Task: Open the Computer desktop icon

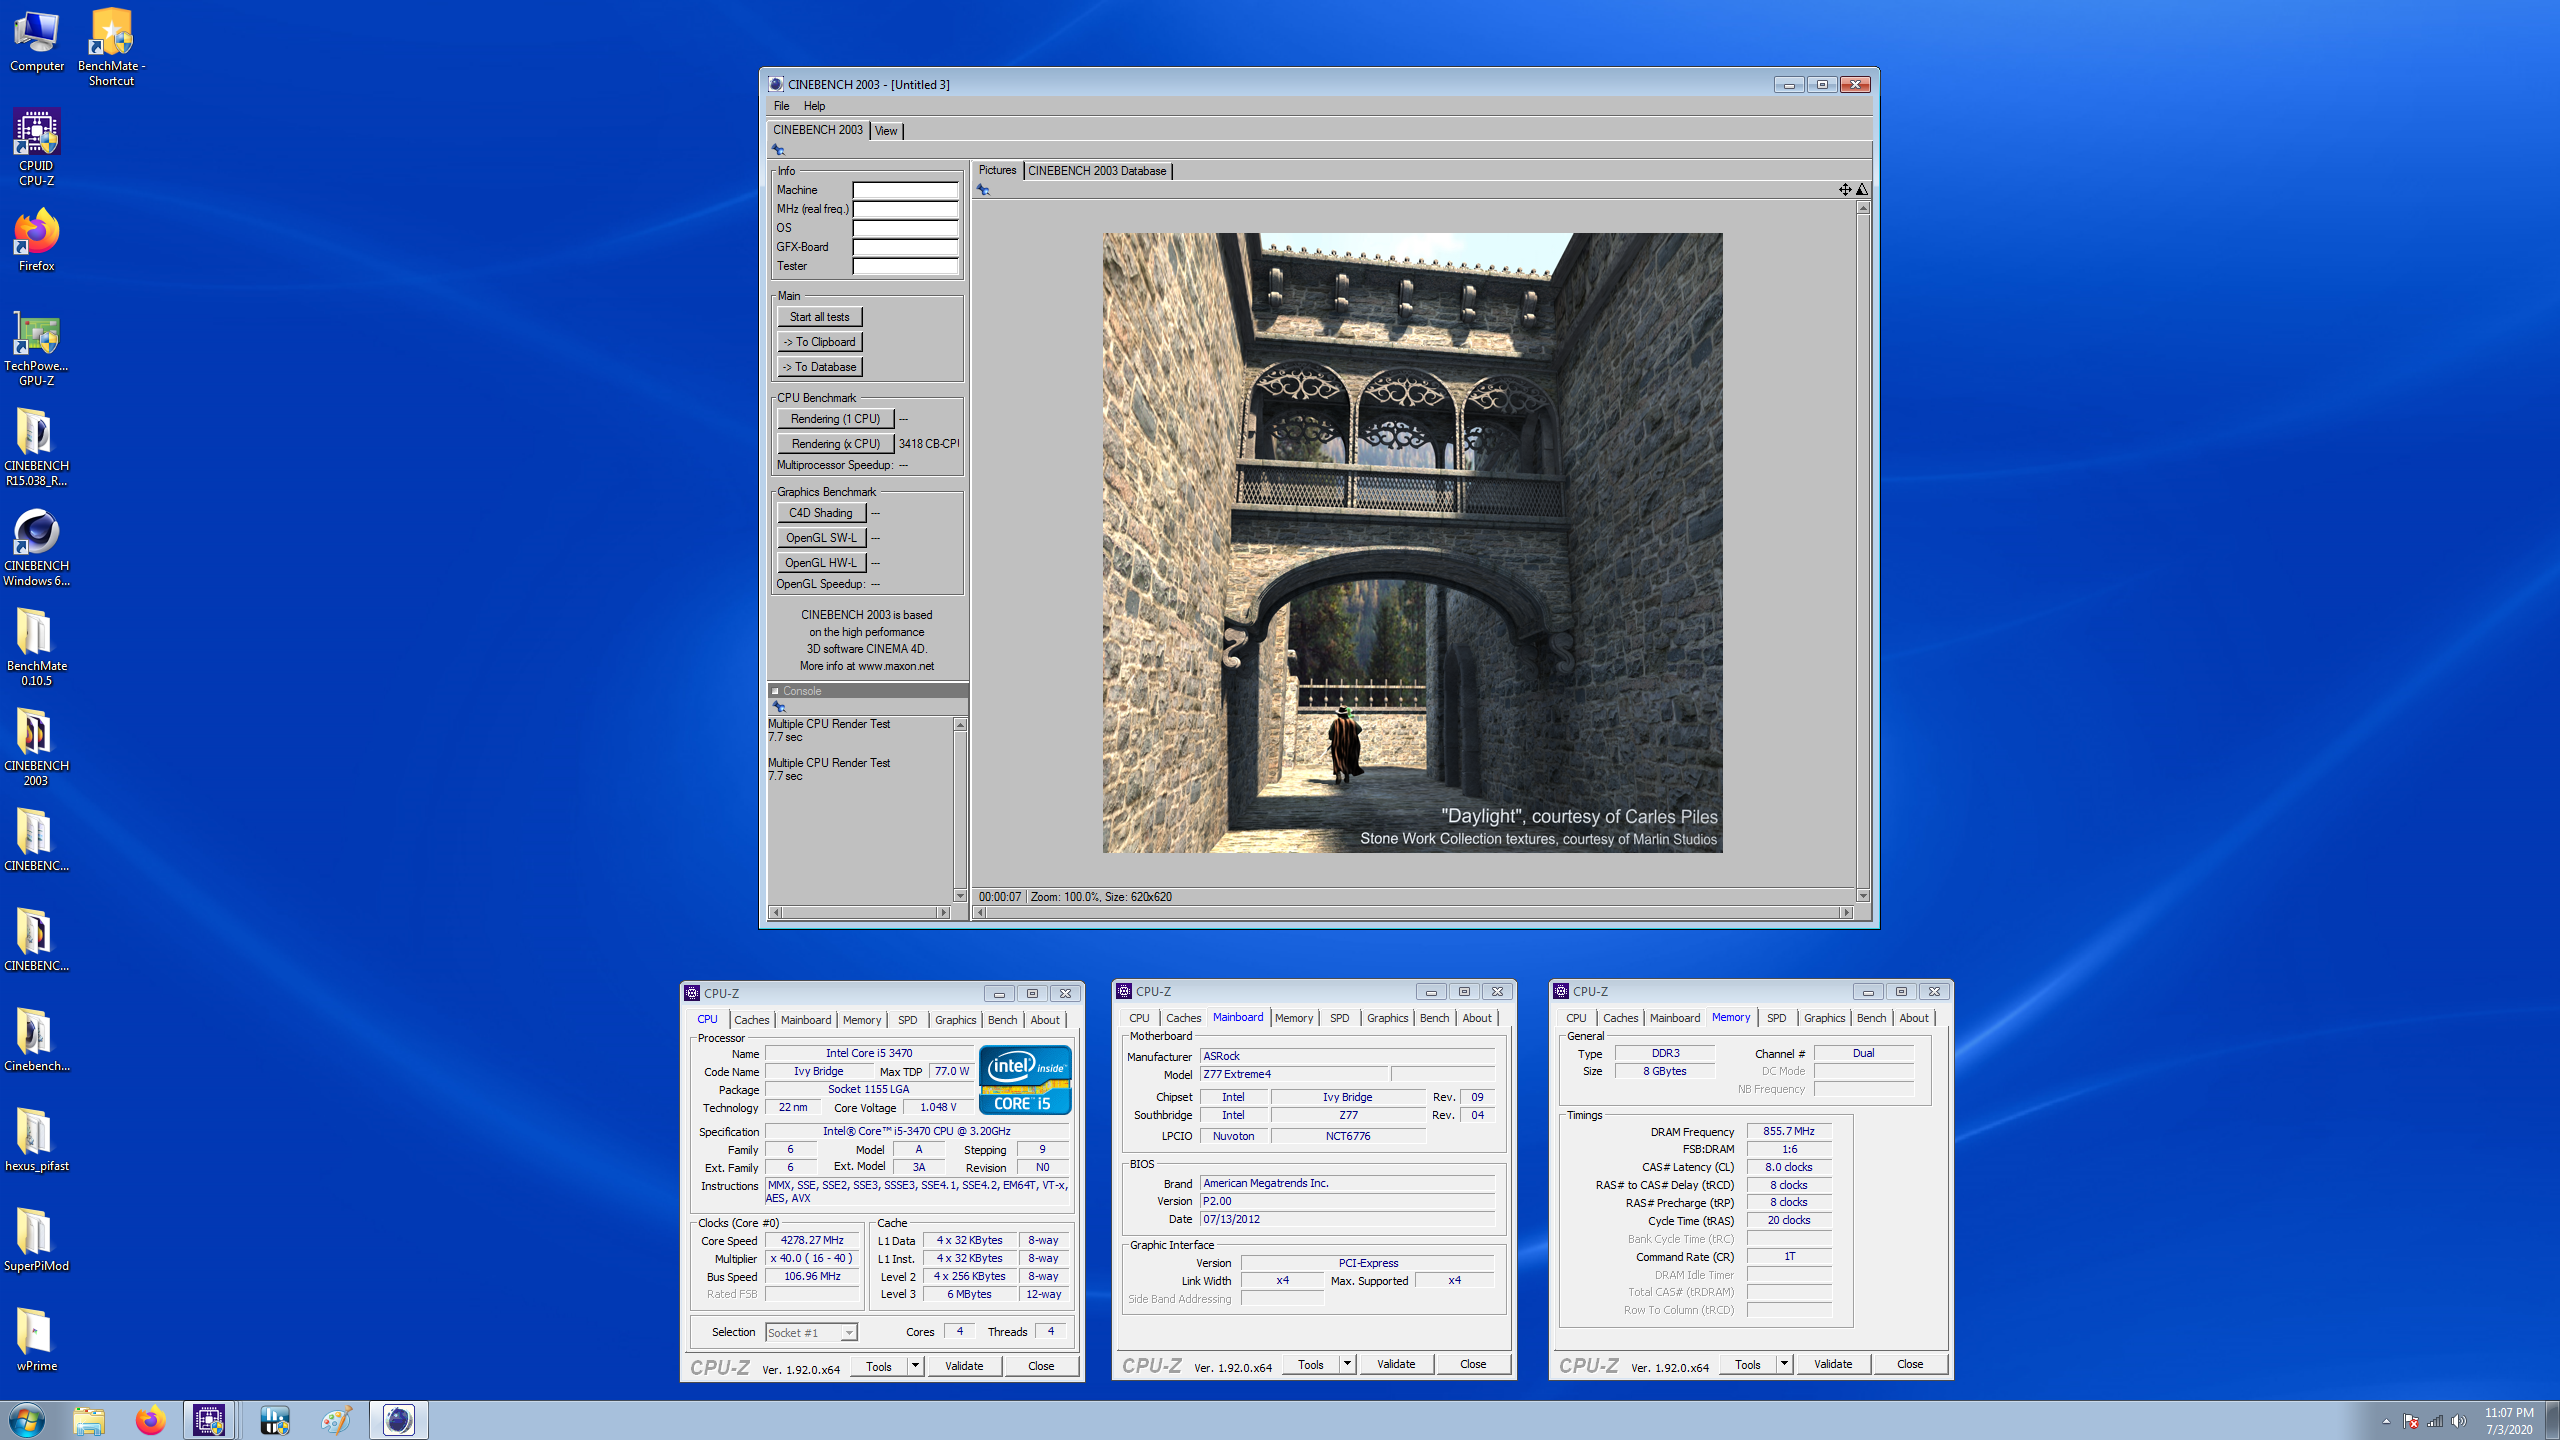Action: [37, 40]
